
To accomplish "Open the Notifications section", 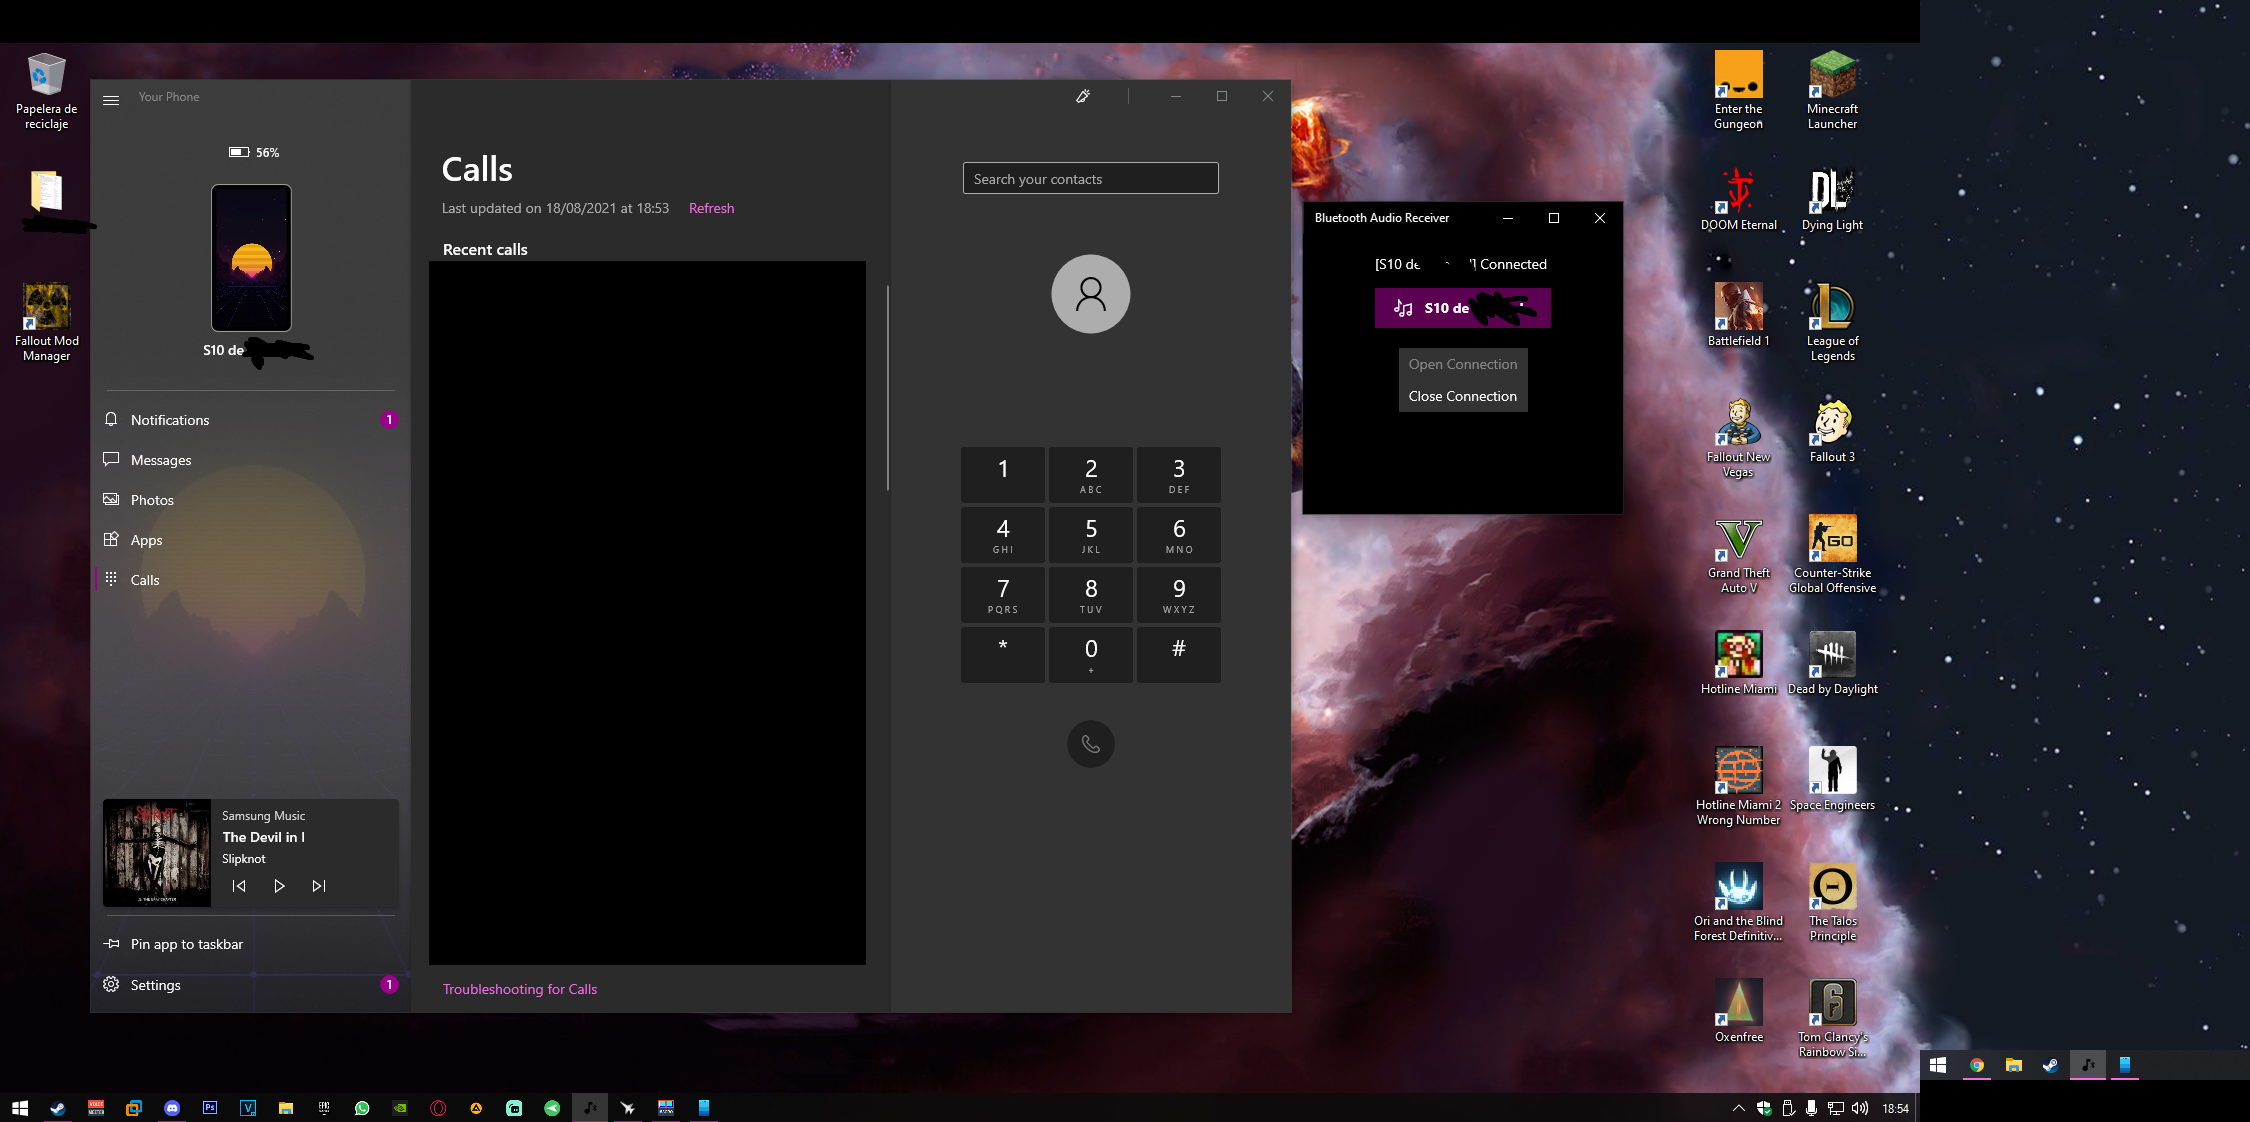I will pos(170,420).
